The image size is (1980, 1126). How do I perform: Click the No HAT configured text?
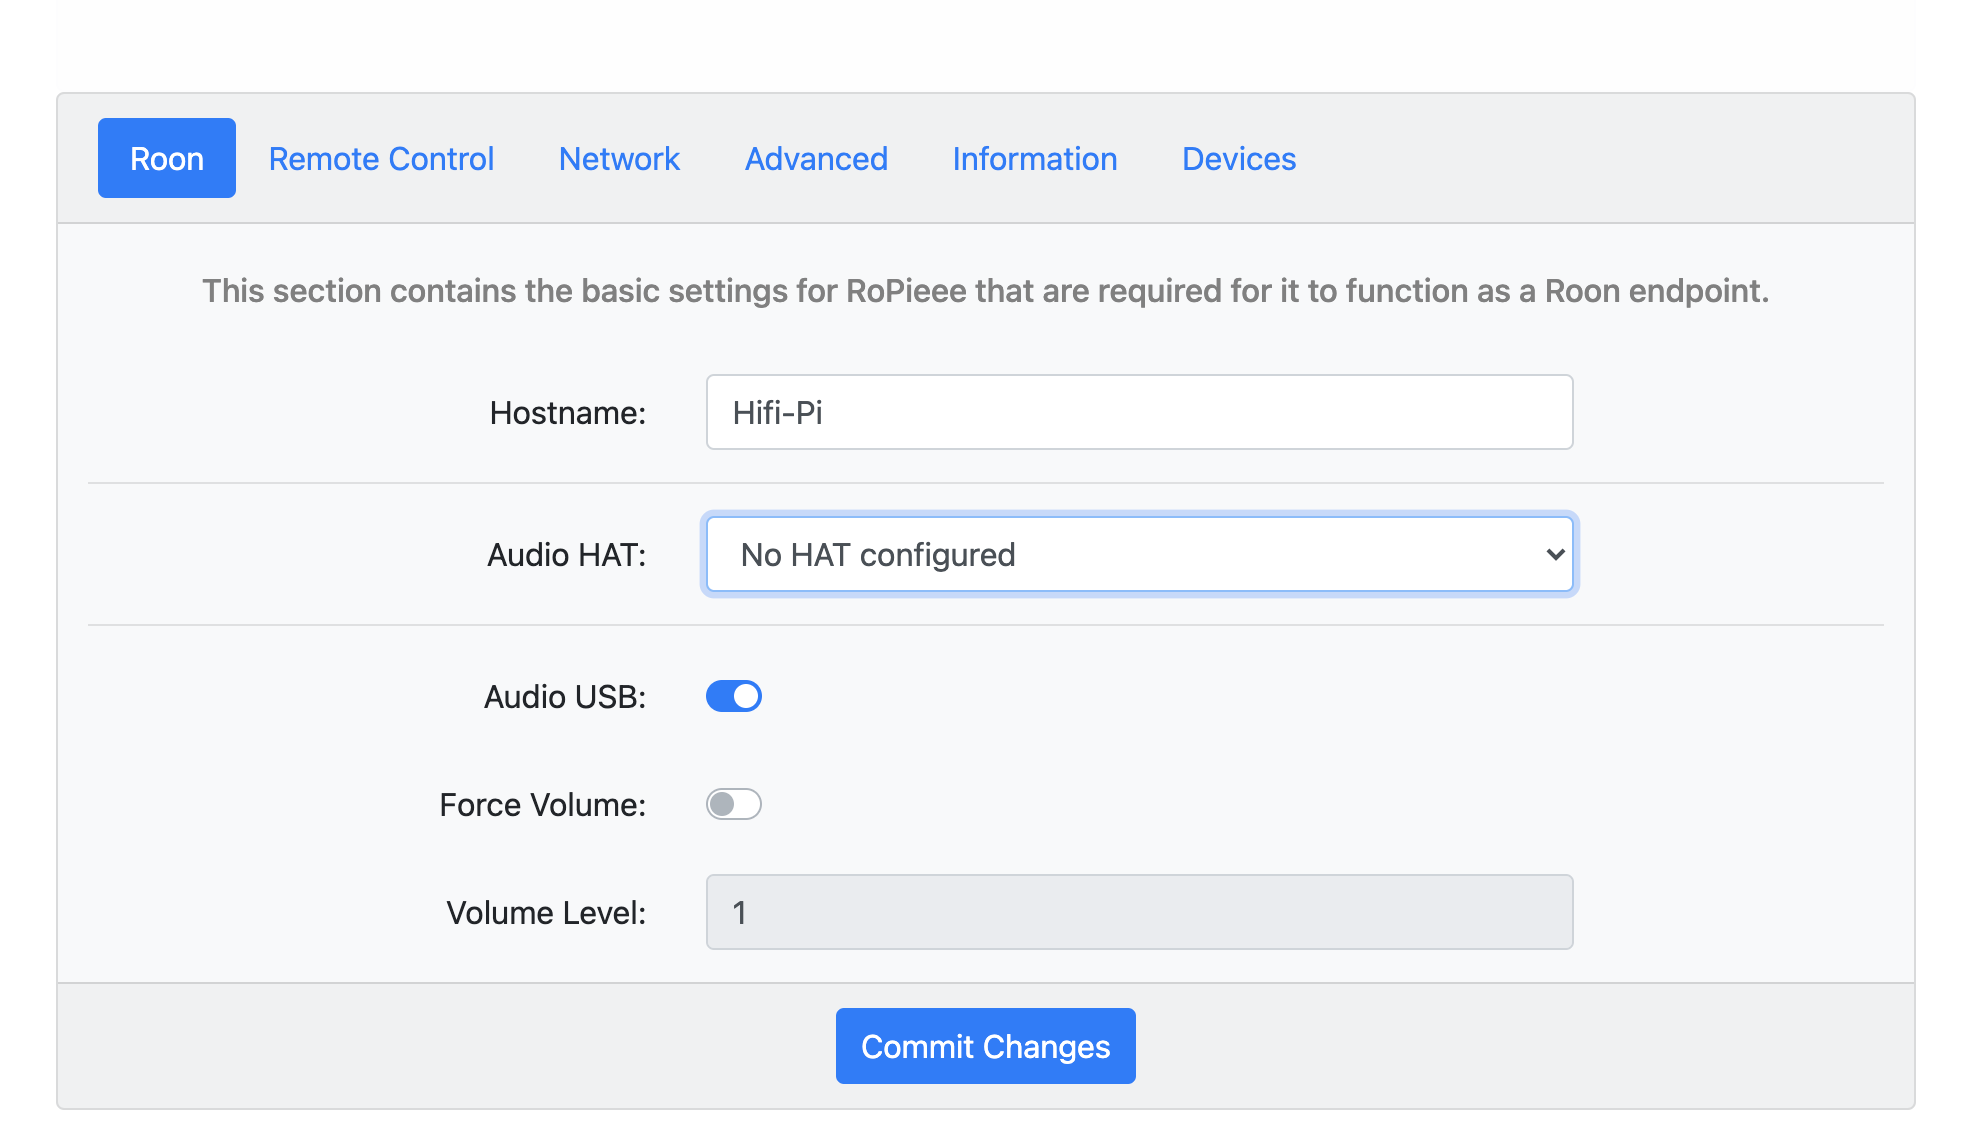click(877, 554)
